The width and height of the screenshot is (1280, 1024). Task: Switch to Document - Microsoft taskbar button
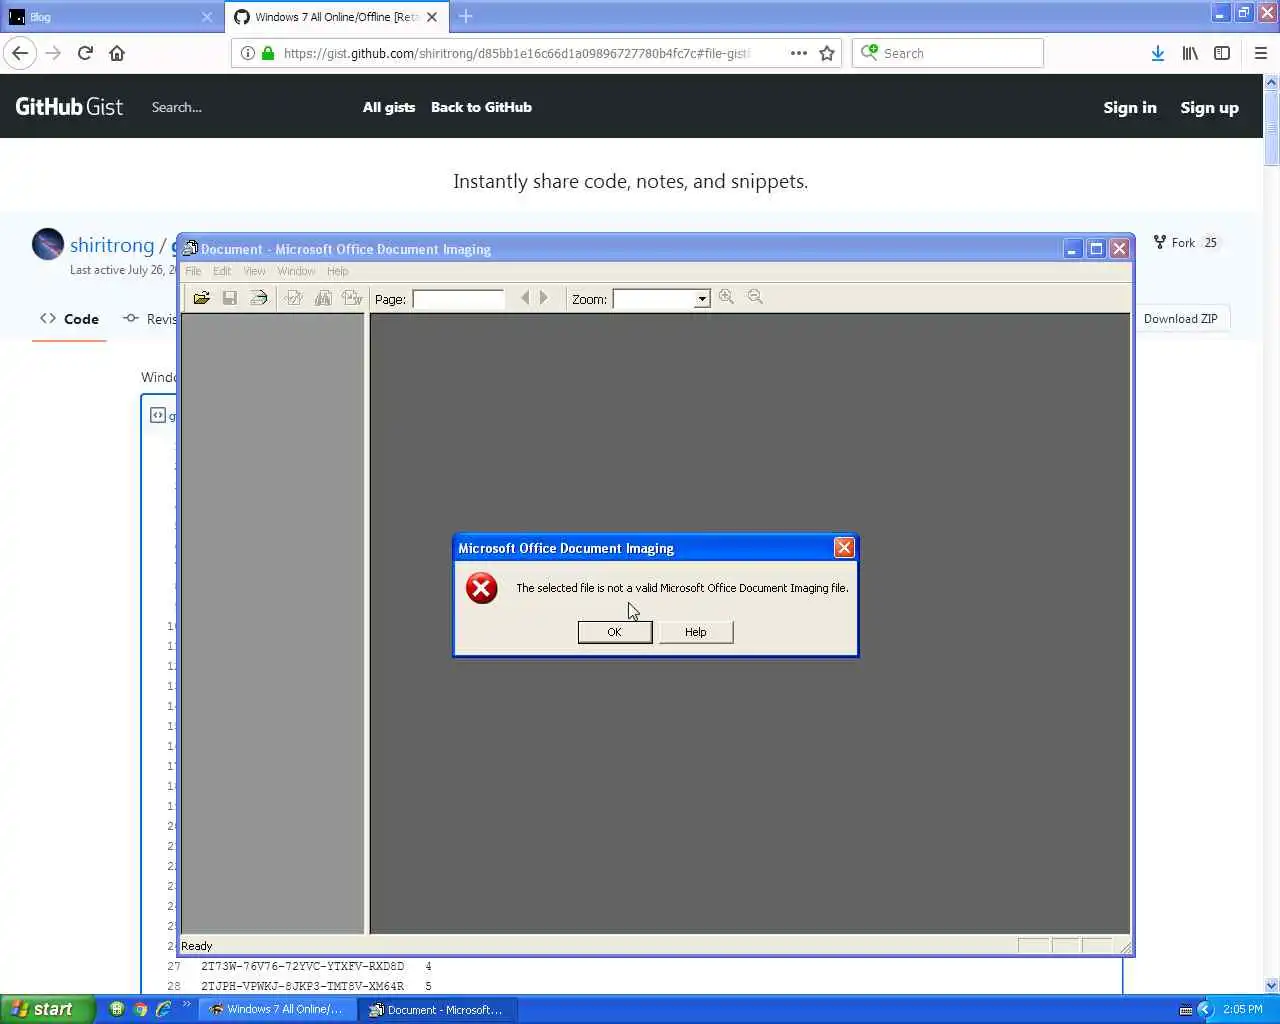437,1010
